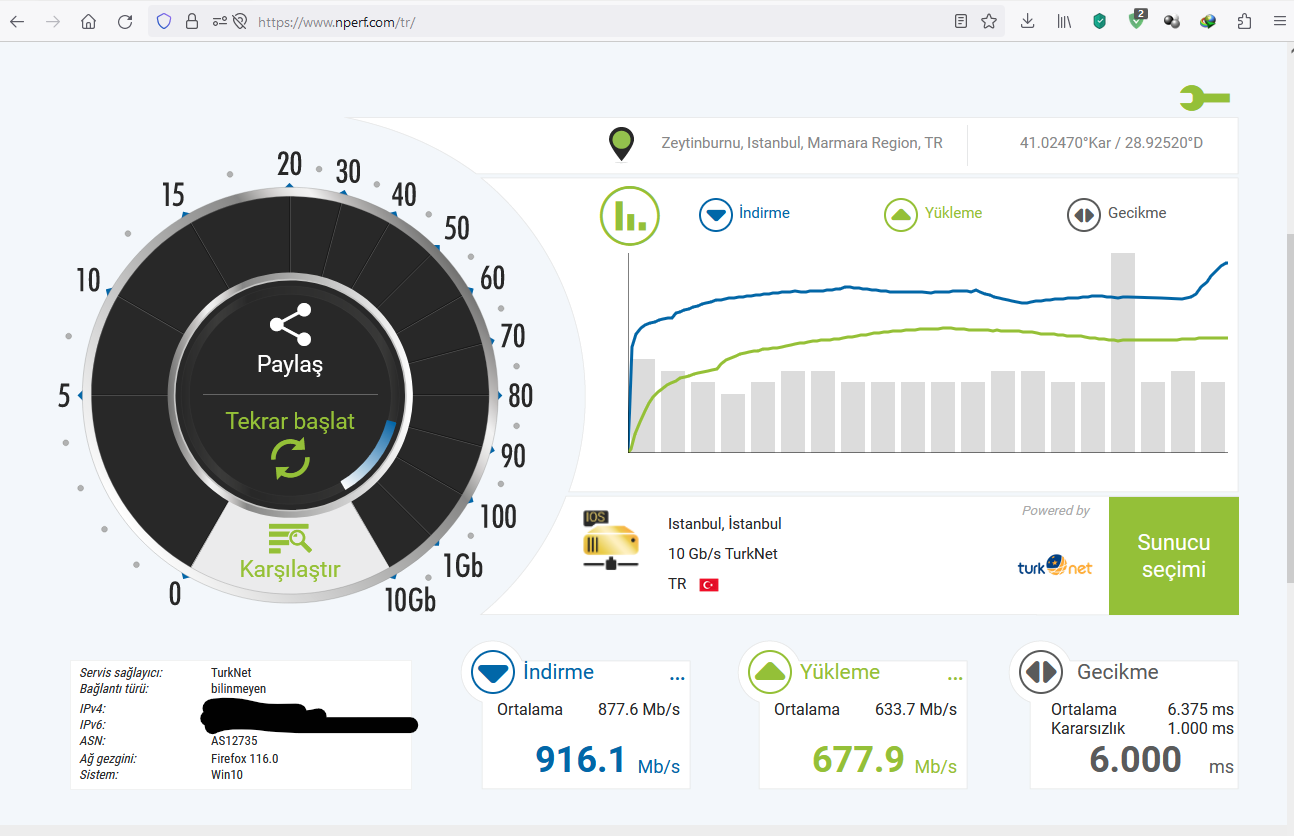Click '877.6 Mb/s' average download

[639, 709]
